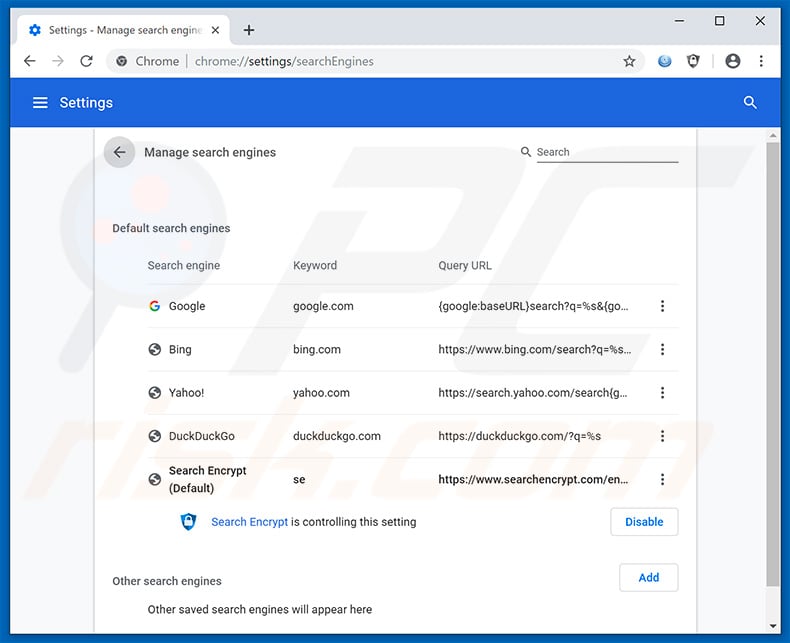
Task: Minimize the Chrome window
Action: [679, 21]
